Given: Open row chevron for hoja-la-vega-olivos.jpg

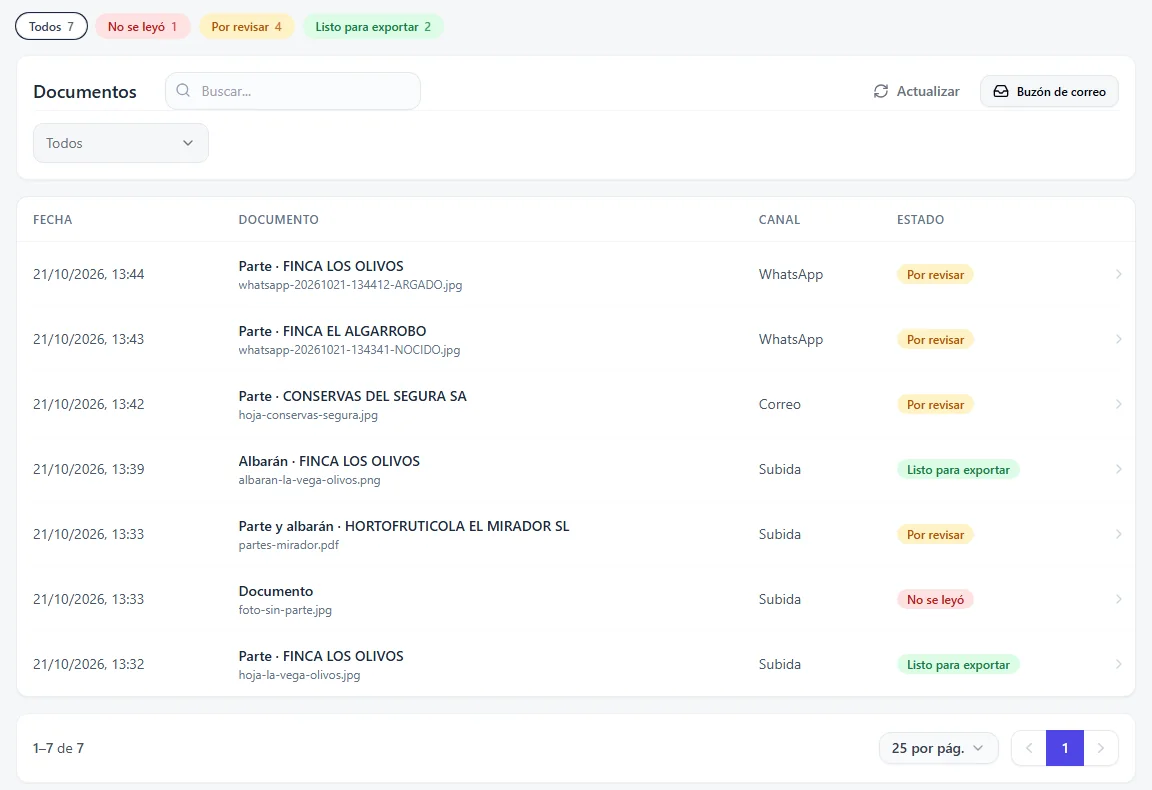Looking at the screenshot, I should click(1118, 664).
